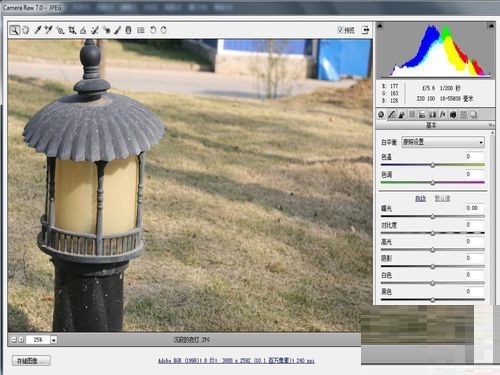Viewport: 500px width, 375px height.
Task: Click the 阴影 Shadows slider handle
Action: click(x=433, y=266)
